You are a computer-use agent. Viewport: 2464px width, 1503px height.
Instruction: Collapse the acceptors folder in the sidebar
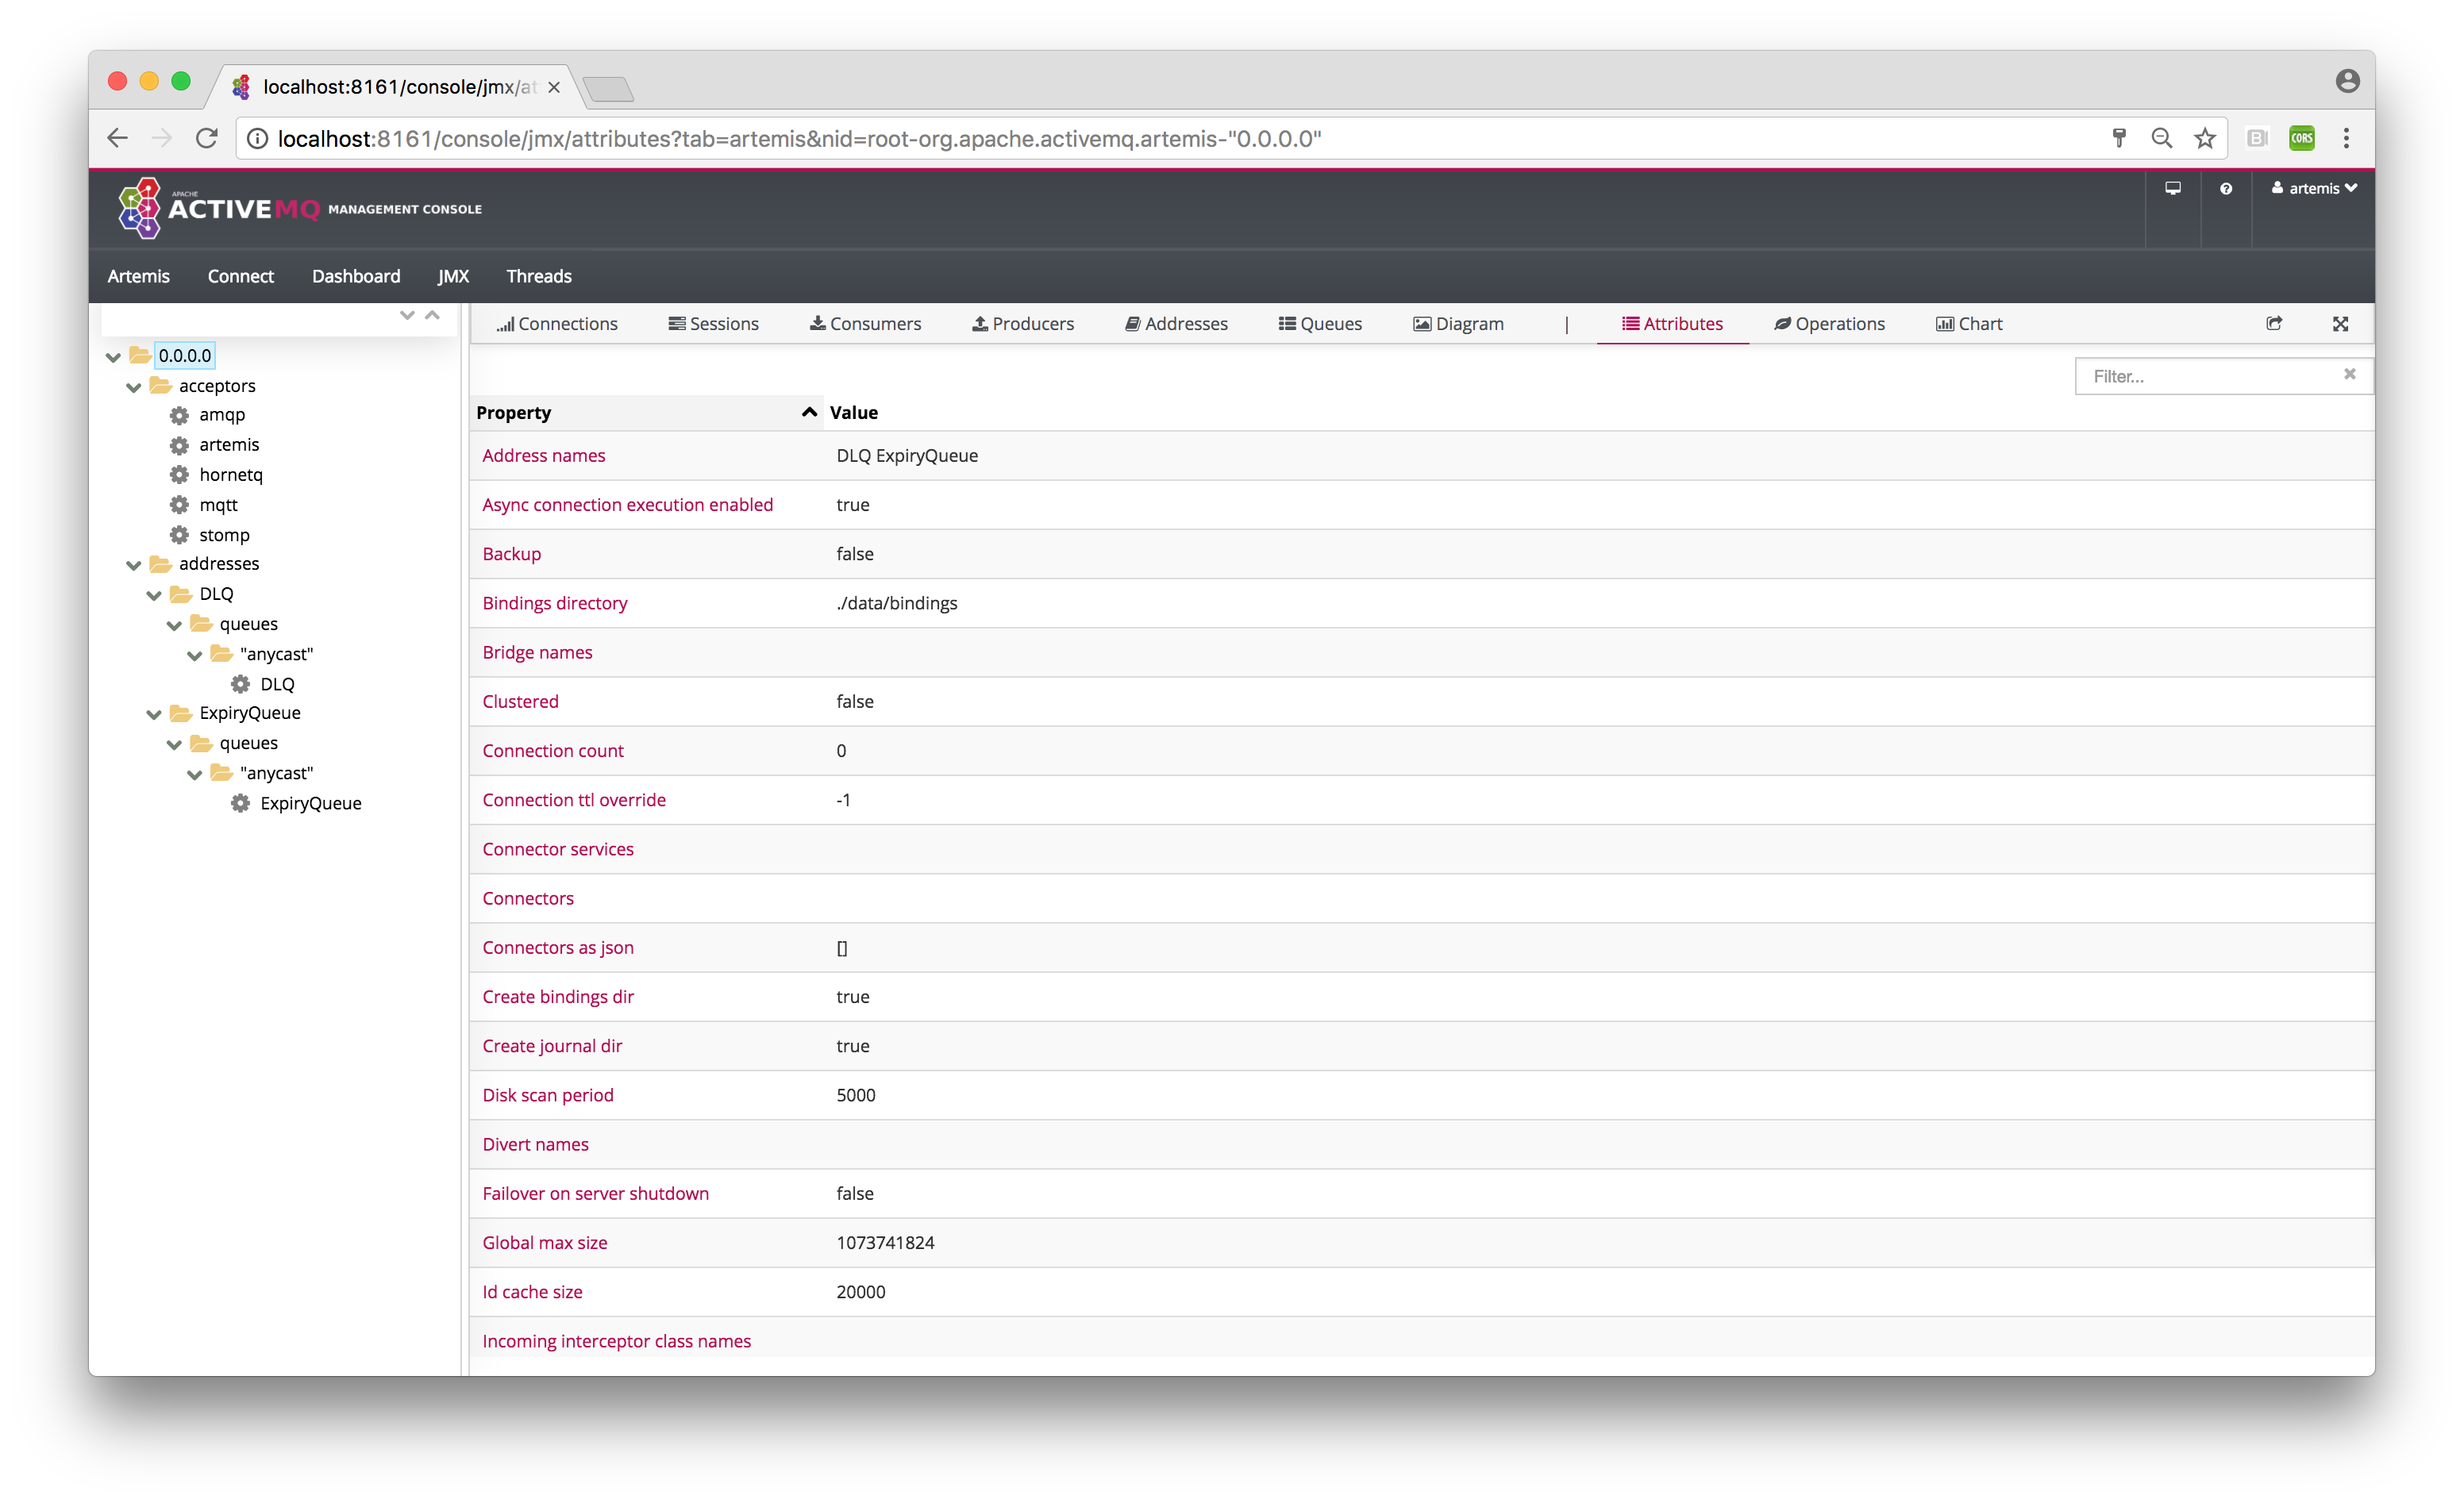click(x=133, y=385)
